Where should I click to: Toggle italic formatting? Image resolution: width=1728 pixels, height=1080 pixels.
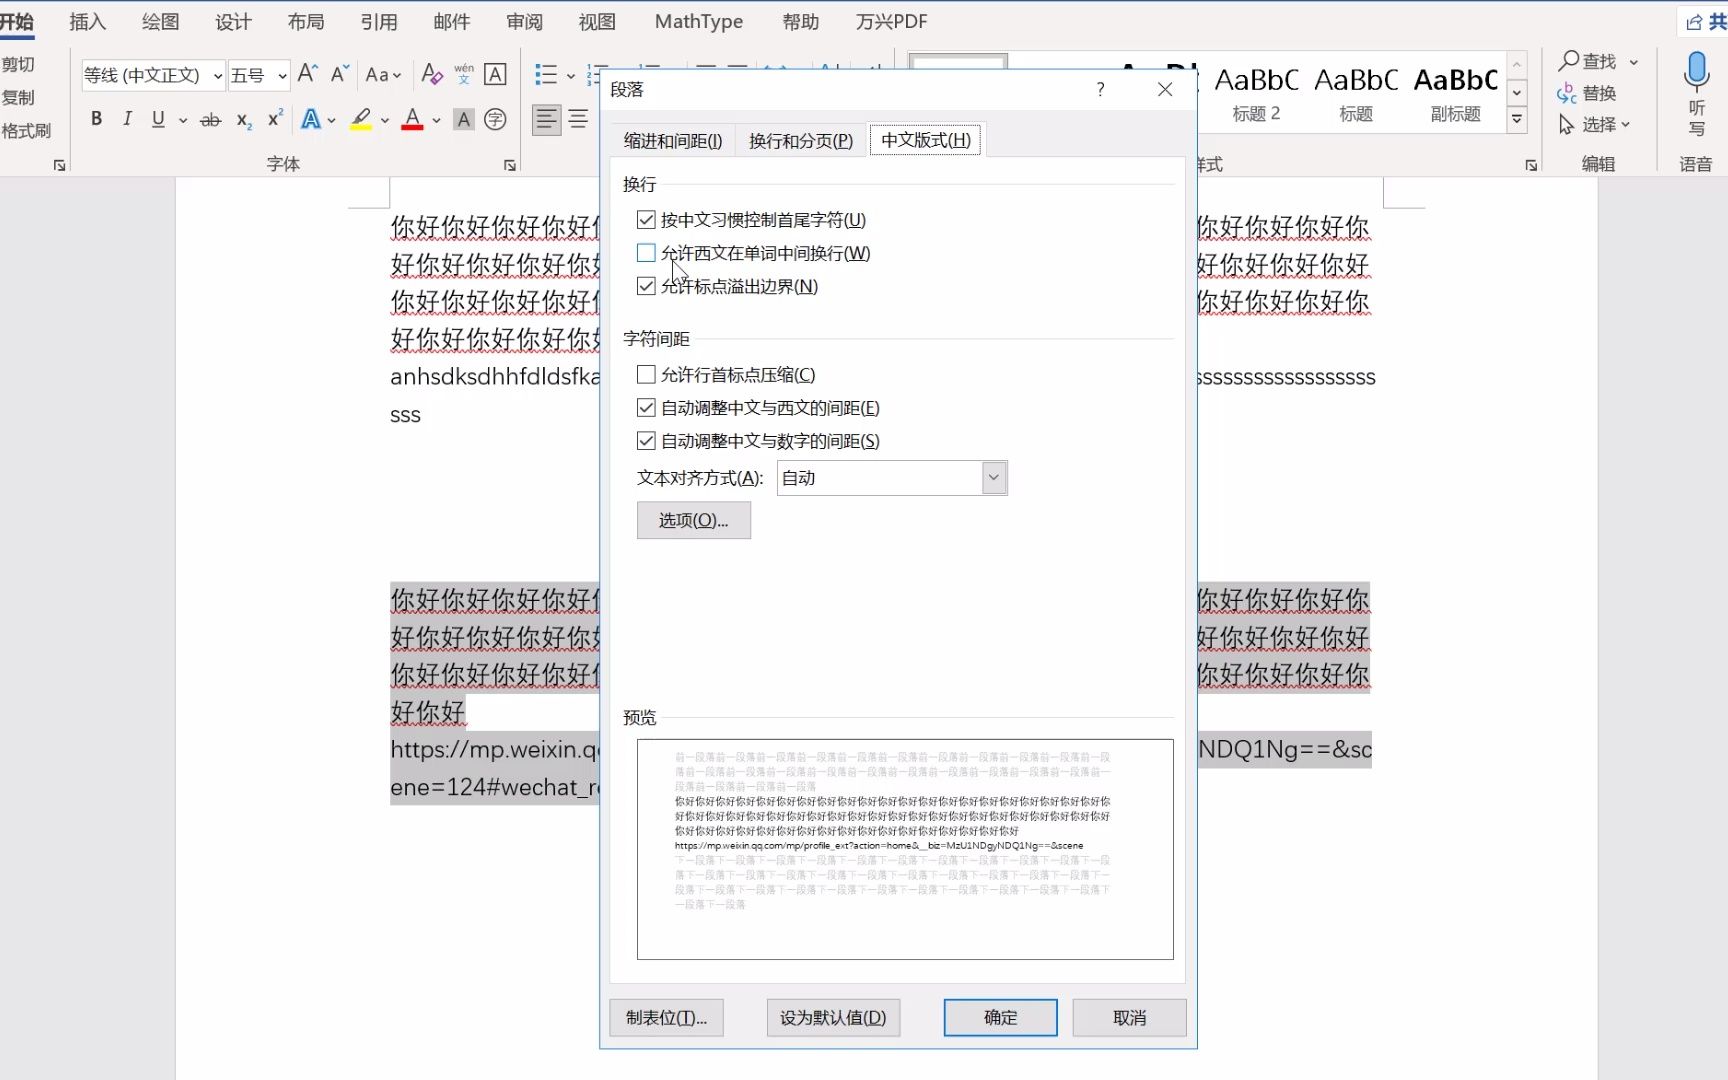[127, 119]
